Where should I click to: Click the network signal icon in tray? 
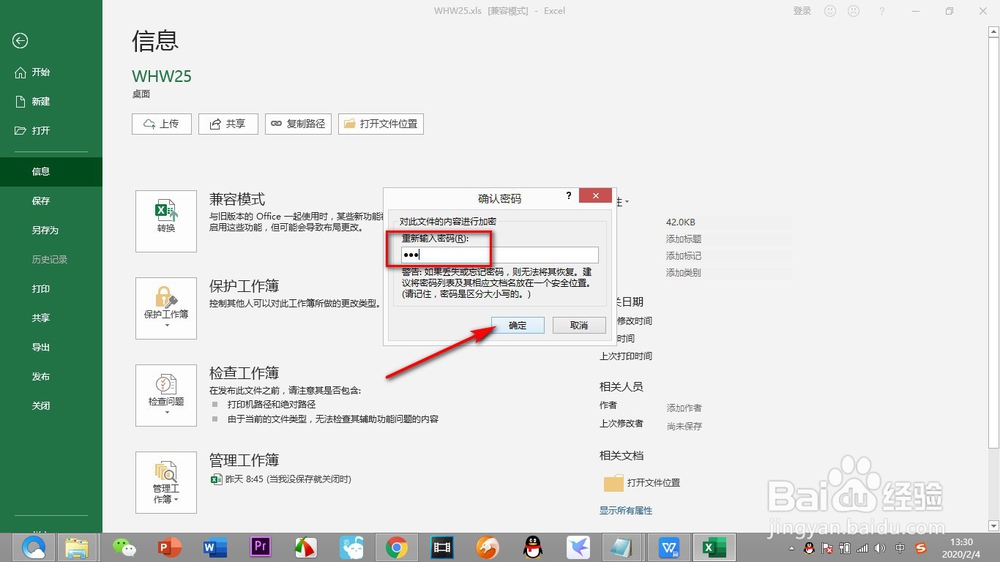[x=862, y=548]
